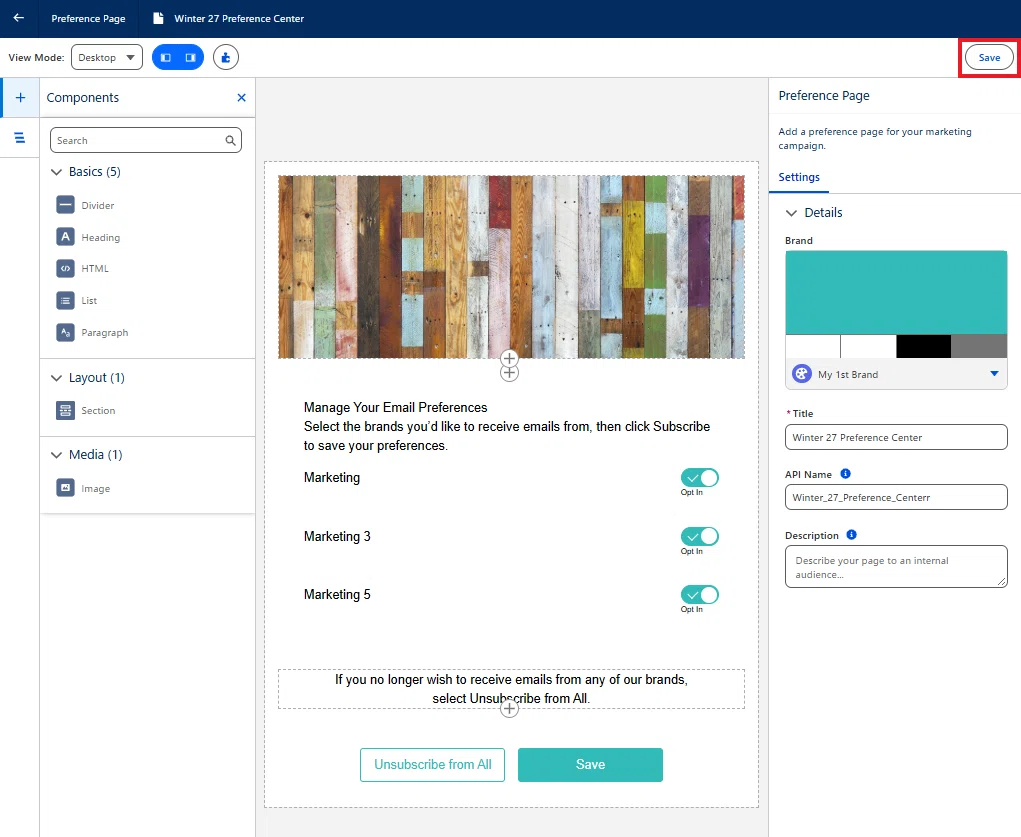
Task: Click the Unsubscribe from All button
Action: [432, 765]
